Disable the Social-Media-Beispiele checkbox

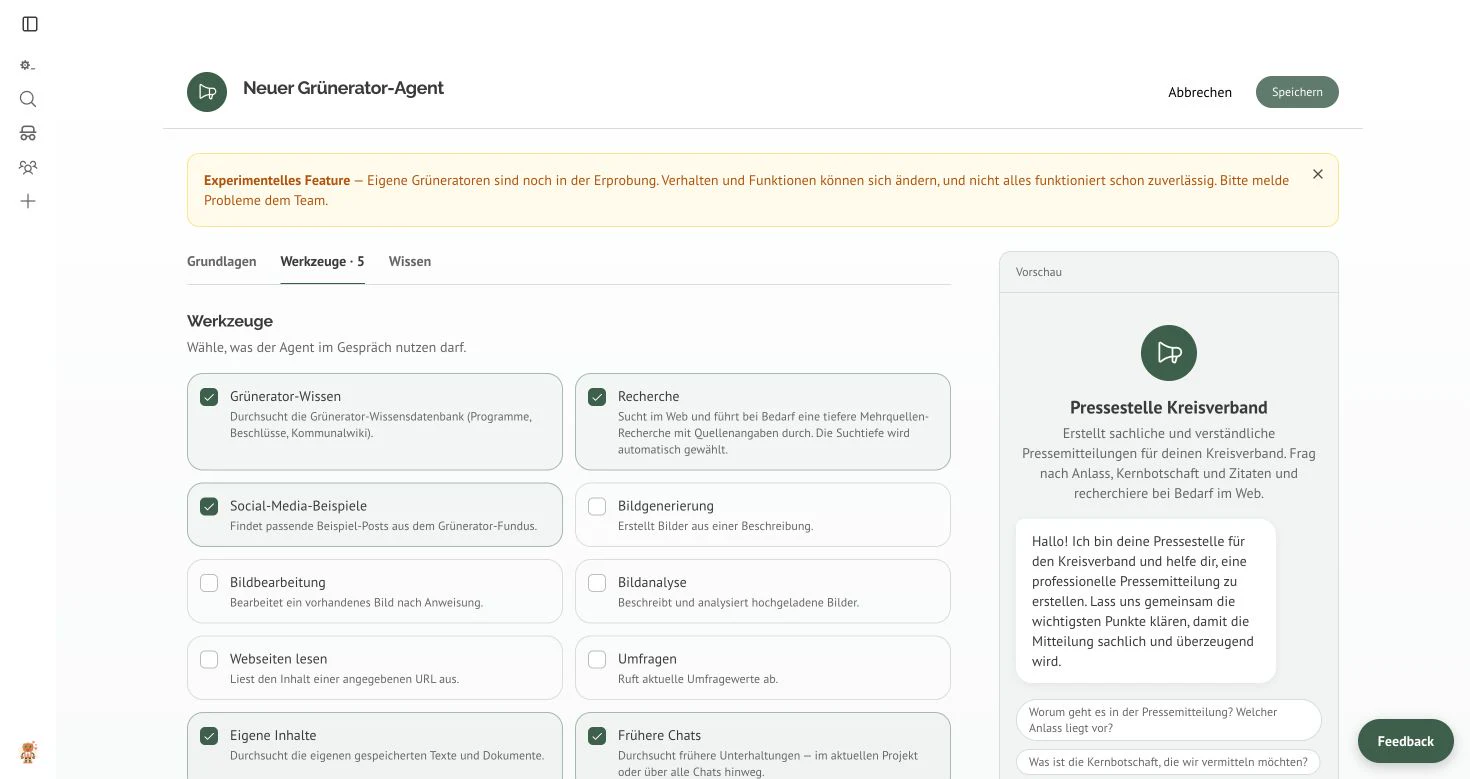pyautogui.click(x=209, y=506)
